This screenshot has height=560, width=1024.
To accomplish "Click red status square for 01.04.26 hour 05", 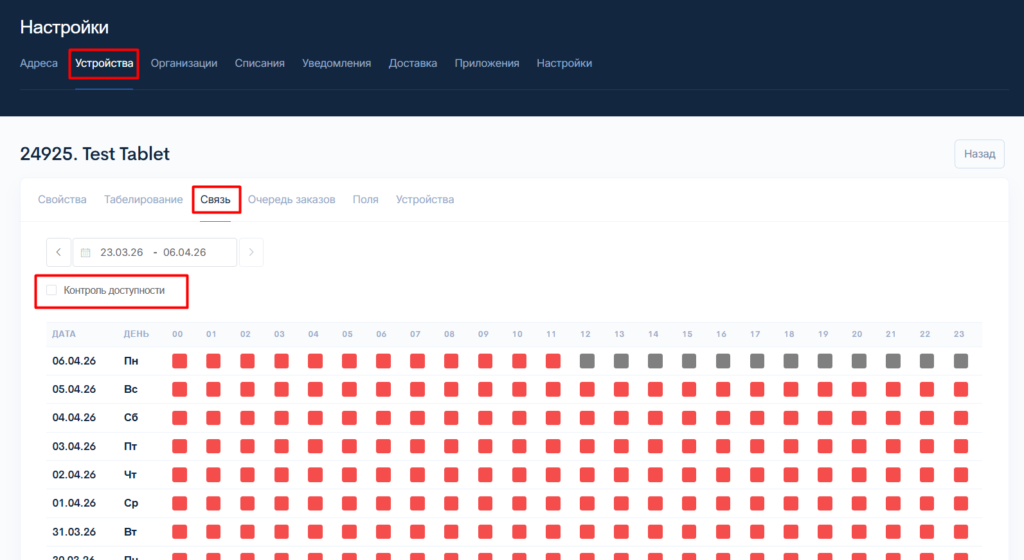I will (349, 503).
